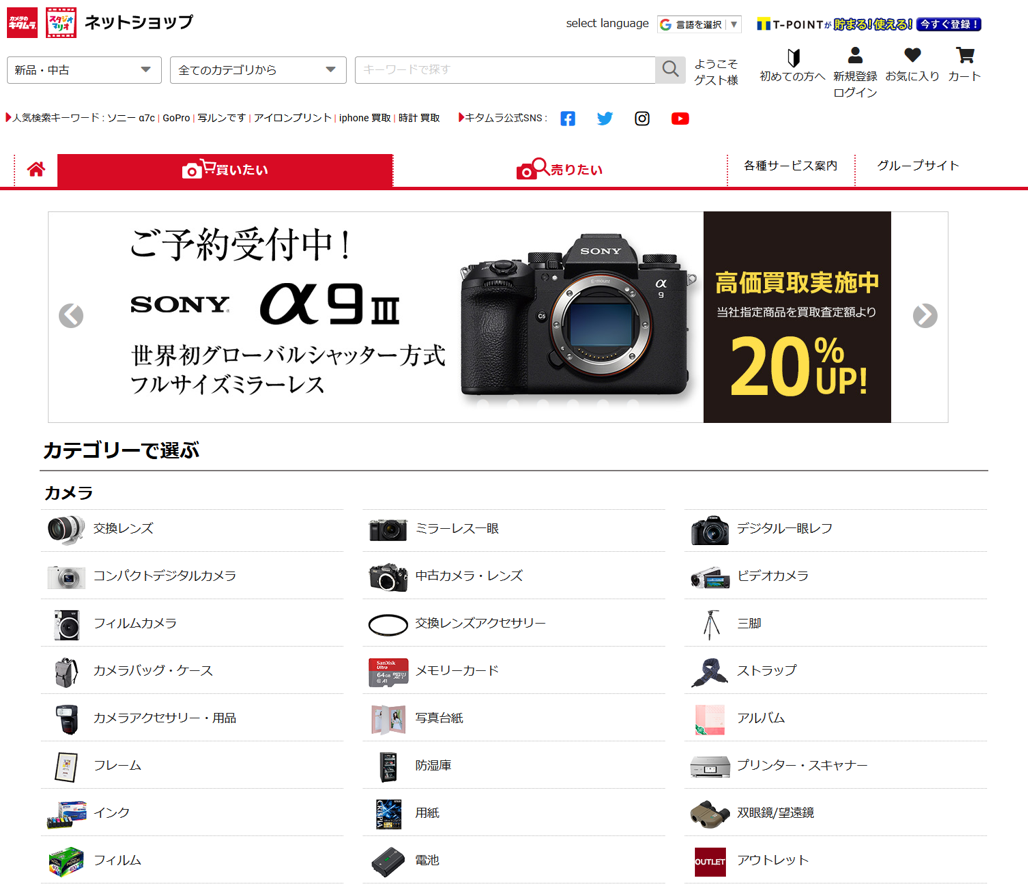Click the keyword search field
This screenshot has height=886, width=1028.
[x=505, y=70]
